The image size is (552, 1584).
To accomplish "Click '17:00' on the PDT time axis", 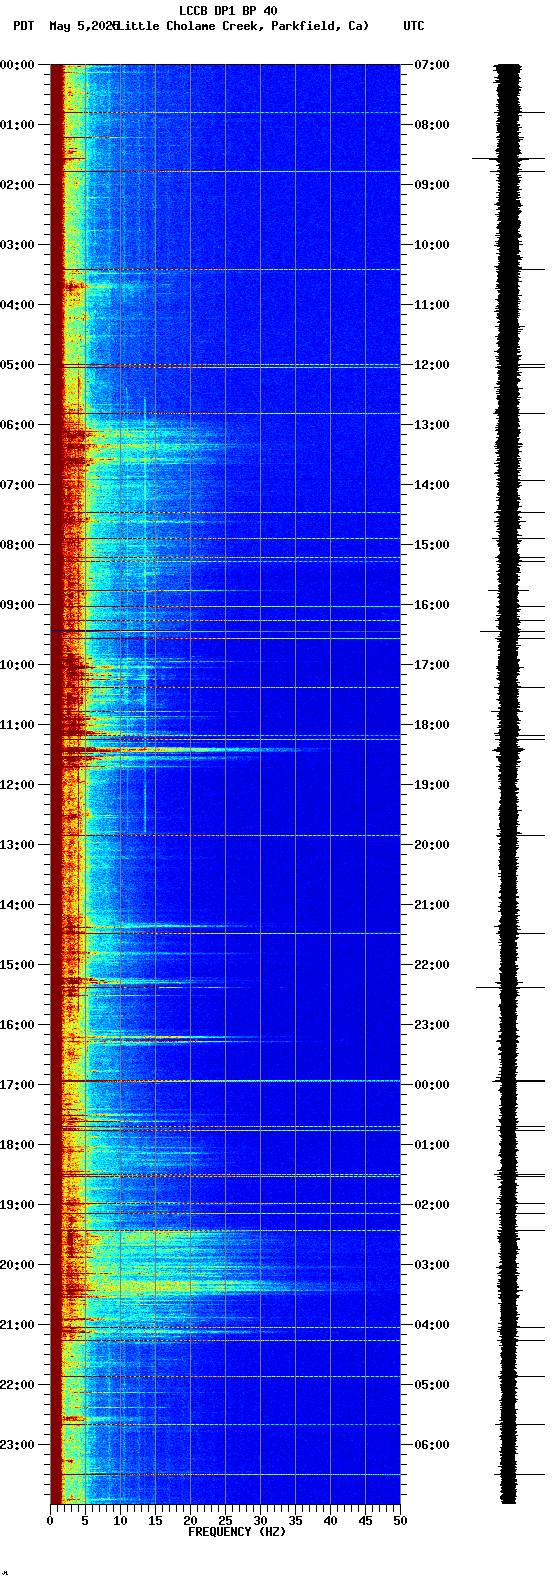I will pos(17,1085).
